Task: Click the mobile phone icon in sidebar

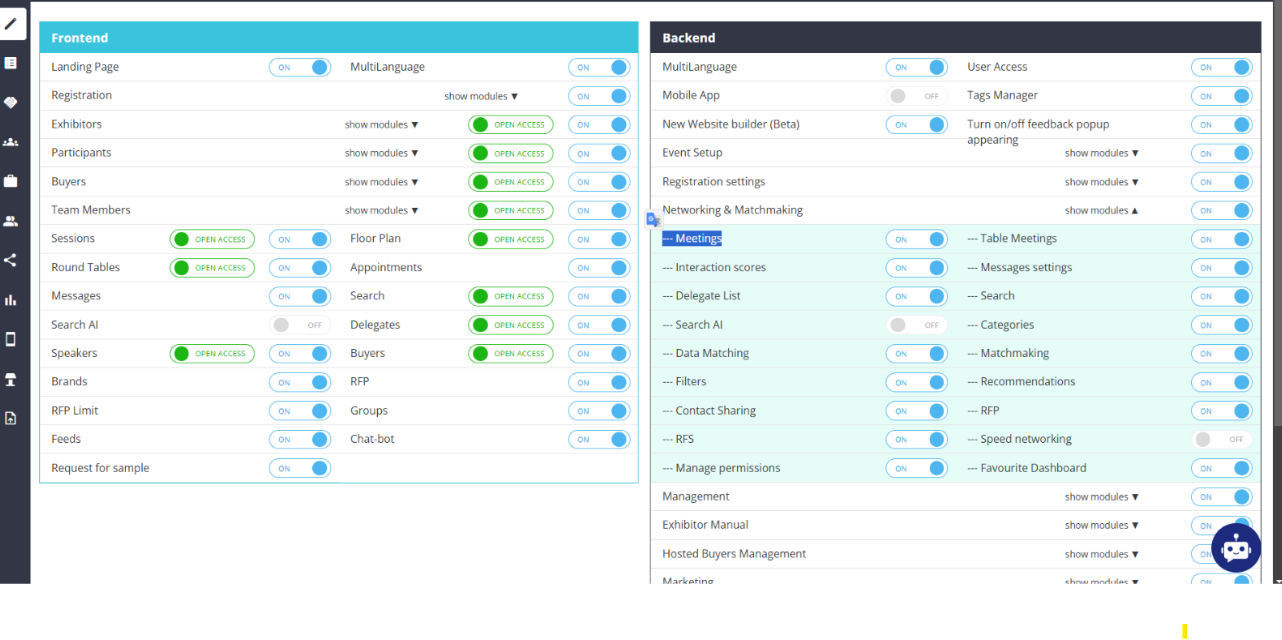Action: (x=11, y=339)
